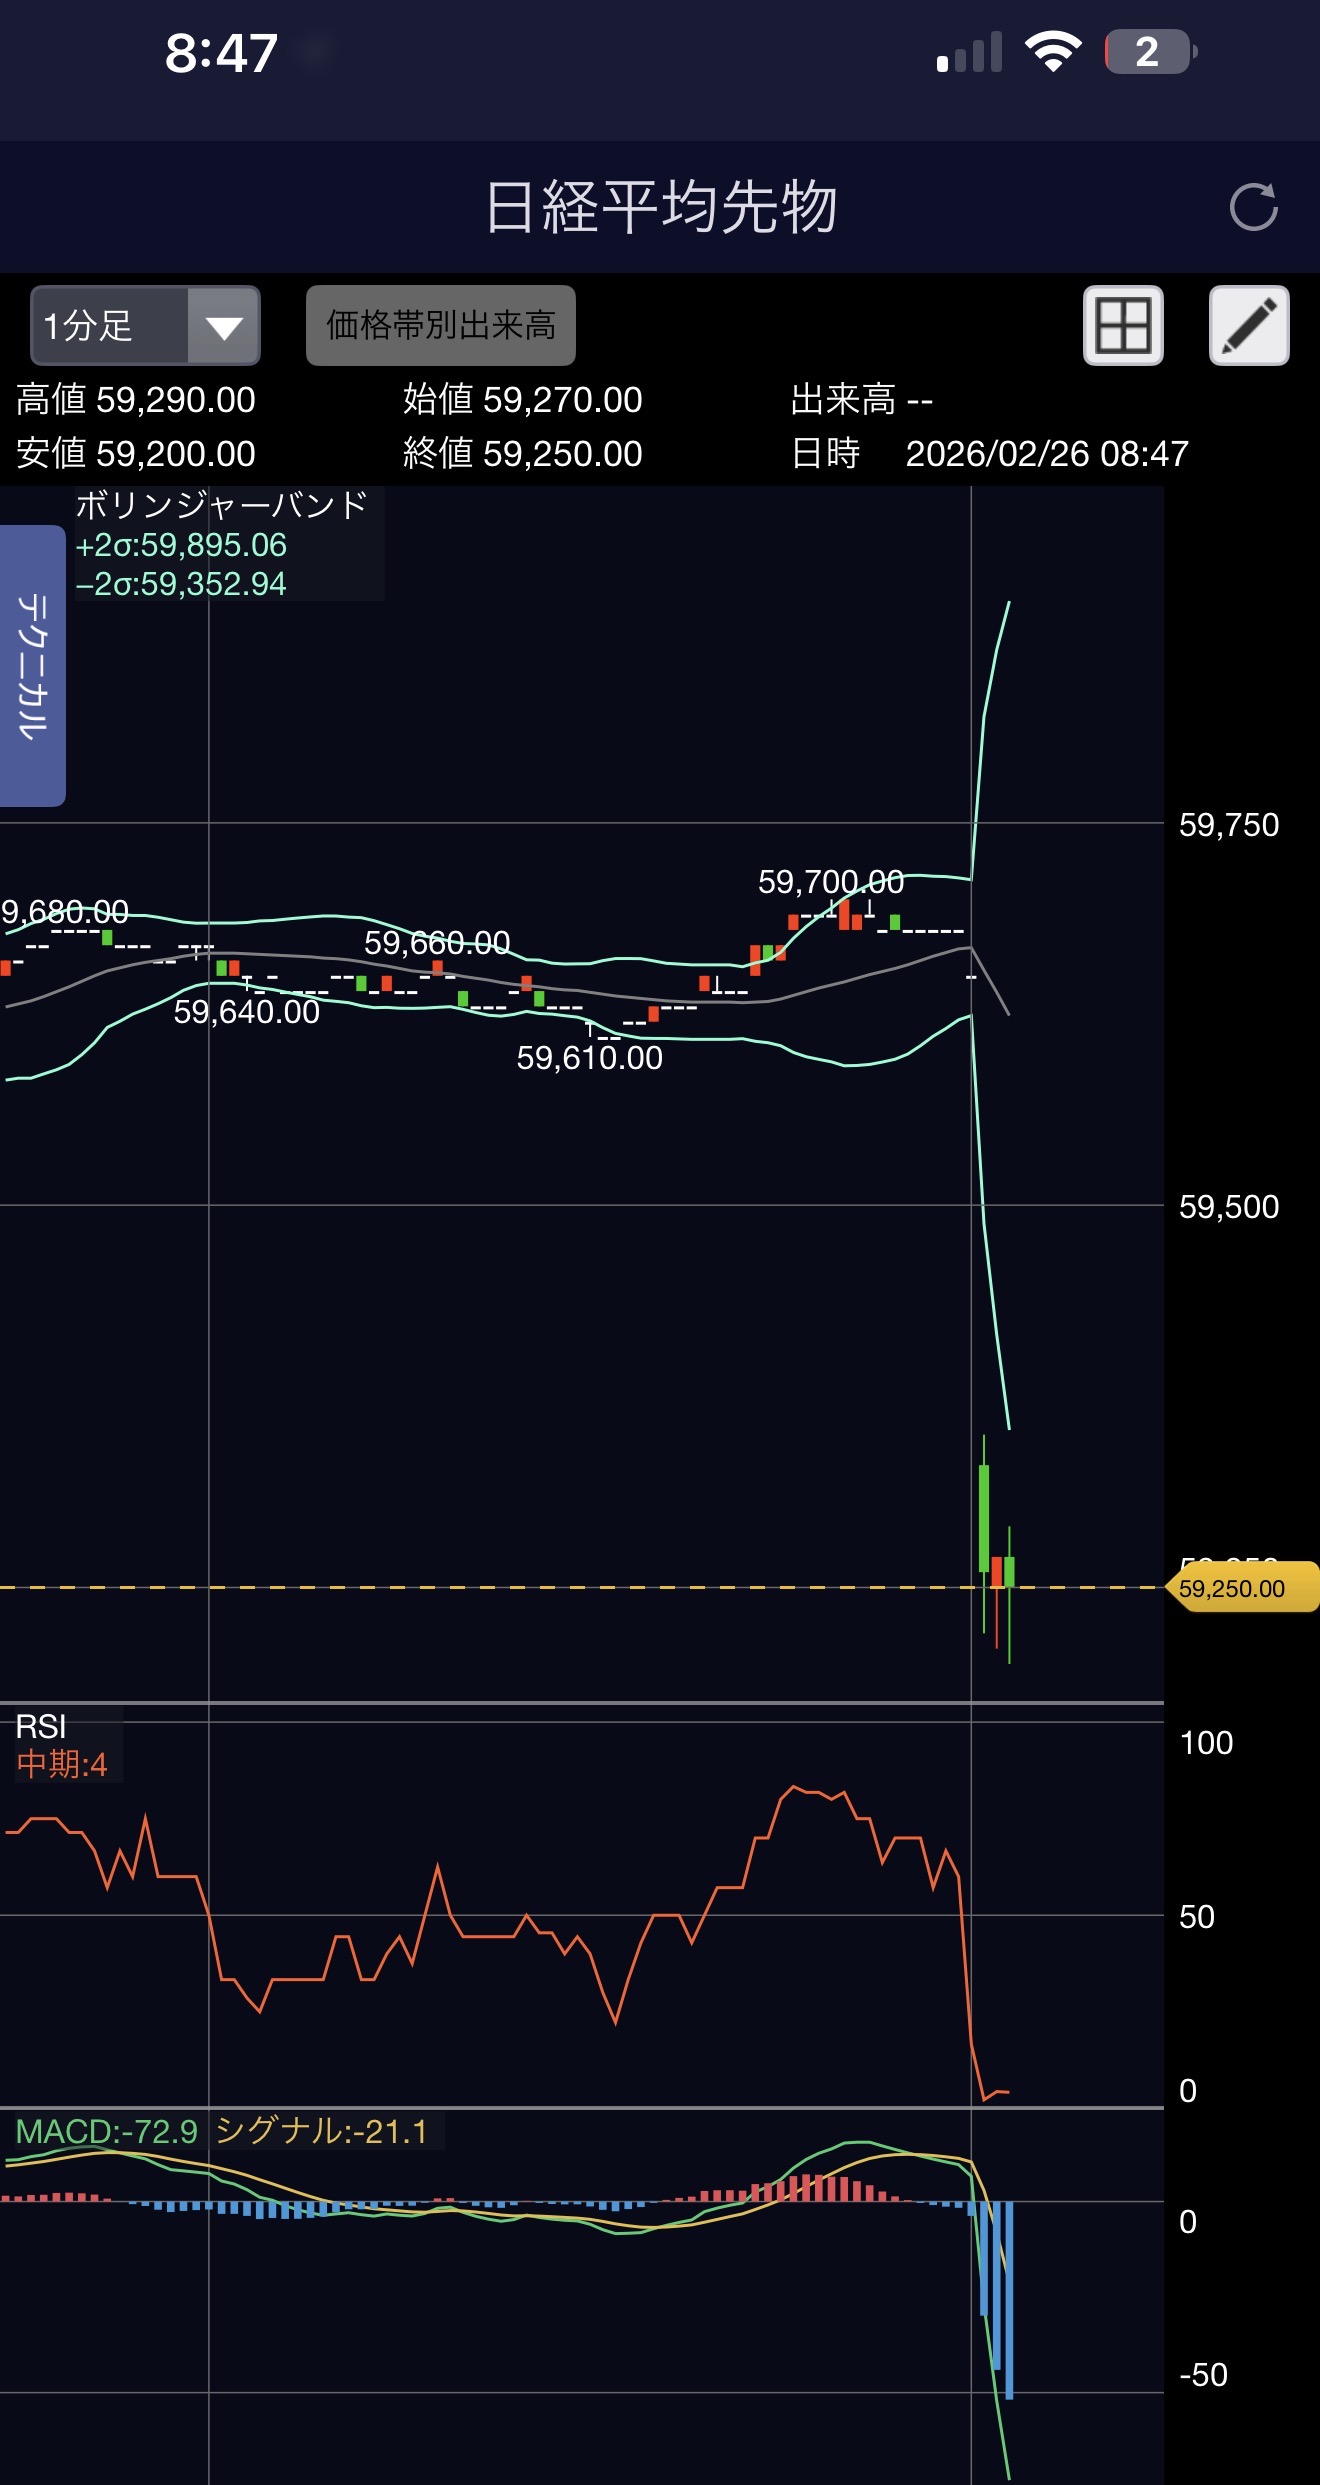Expand the 1分足 timeframe dropdown
The height and width of the screenshot is (2485, 1320).
point(110,326)
